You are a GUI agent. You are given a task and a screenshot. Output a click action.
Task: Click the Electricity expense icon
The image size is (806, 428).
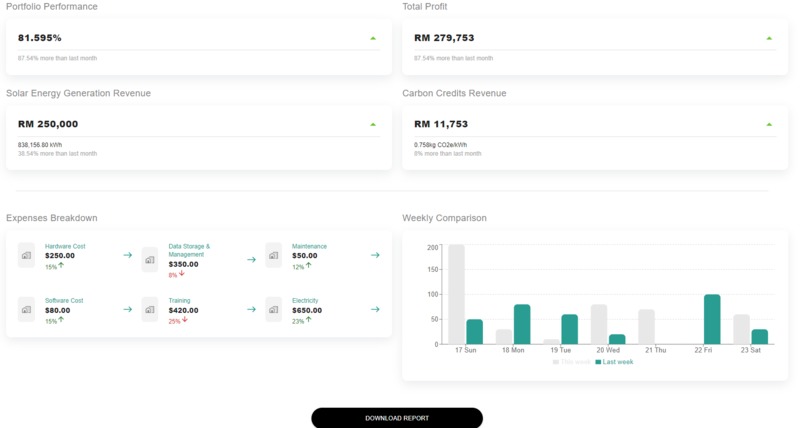[273, 309]
